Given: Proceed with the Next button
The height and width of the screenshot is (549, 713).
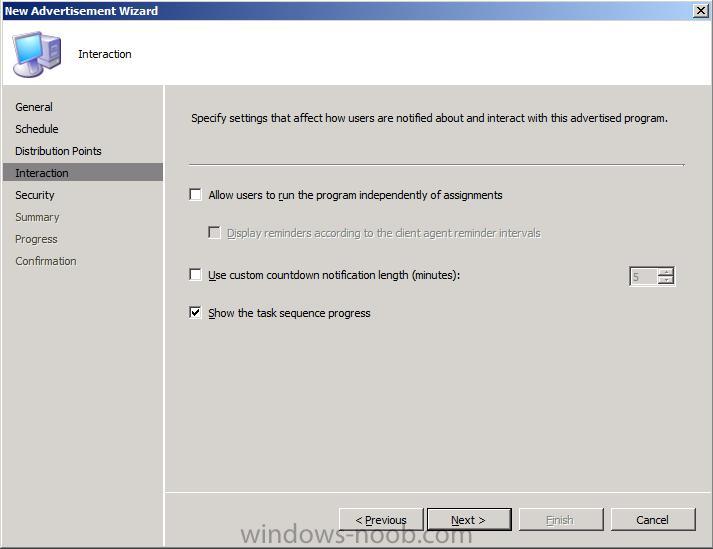Looking at the screenshot, I should pos(469,519).
